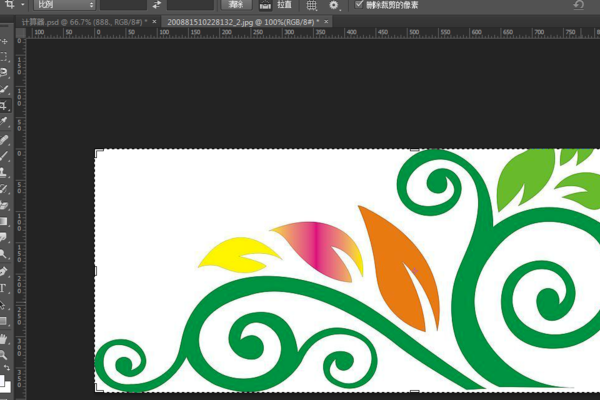Select the Zoom tool
600x400 pixels.
(4, 355)
